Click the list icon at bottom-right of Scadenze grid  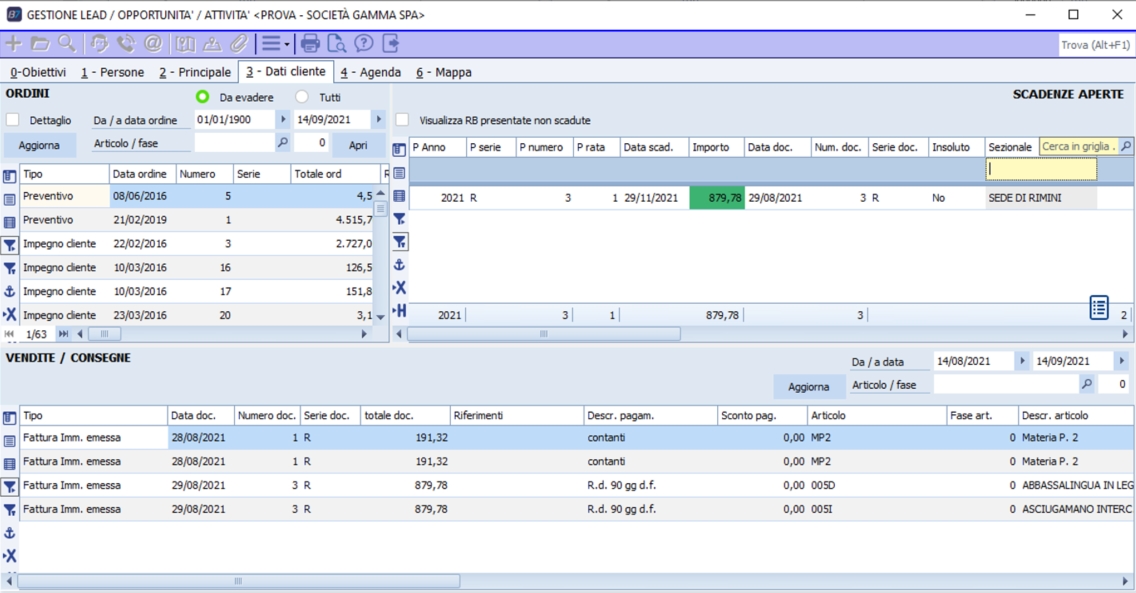click(1099, 308)
